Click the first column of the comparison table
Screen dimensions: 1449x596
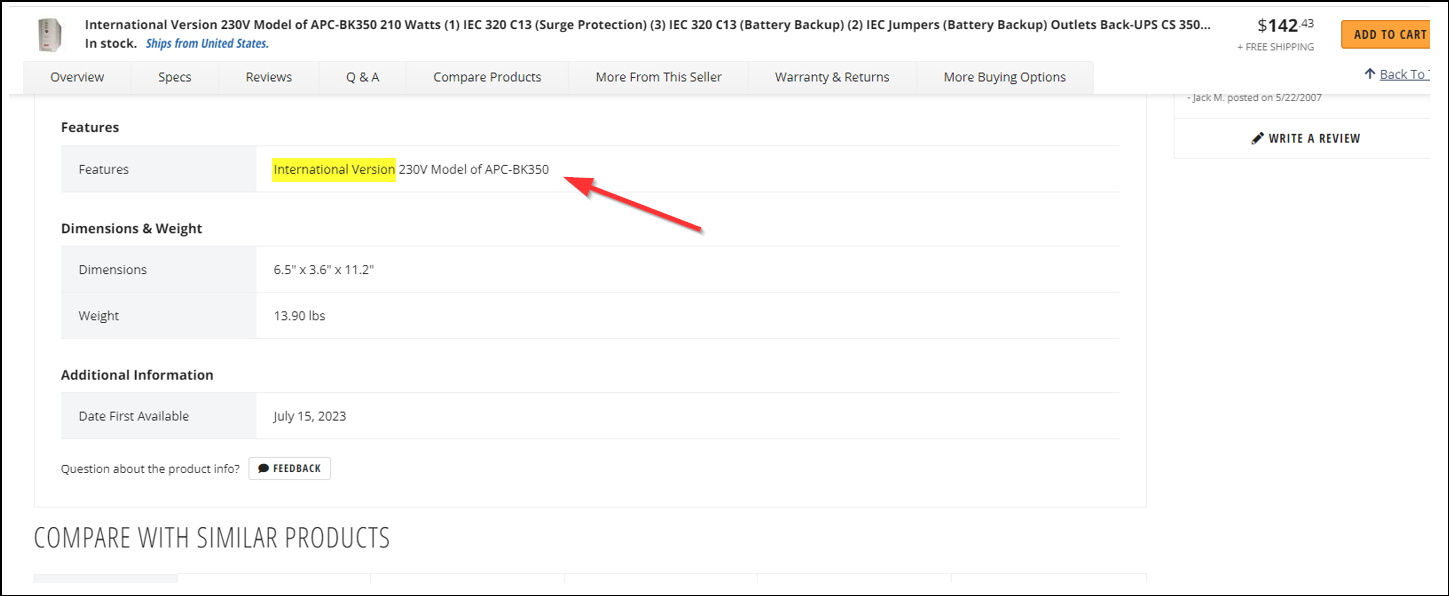[x=105, y=580]
